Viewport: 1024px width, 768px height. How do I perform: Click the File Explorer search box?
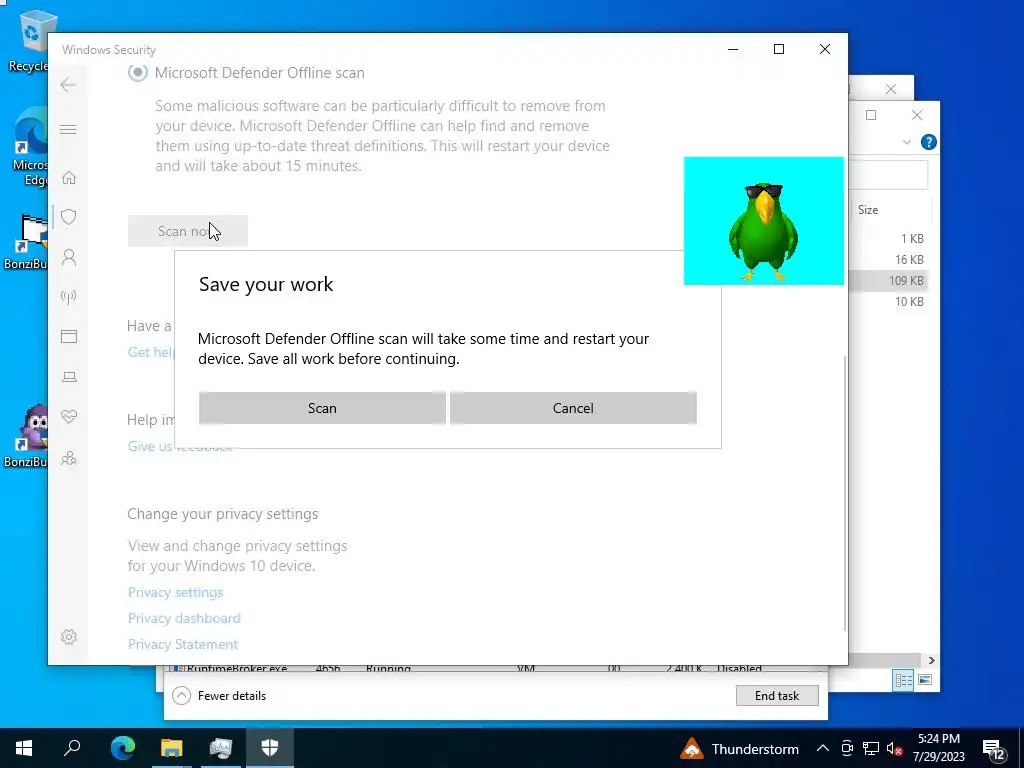(888, 174)
